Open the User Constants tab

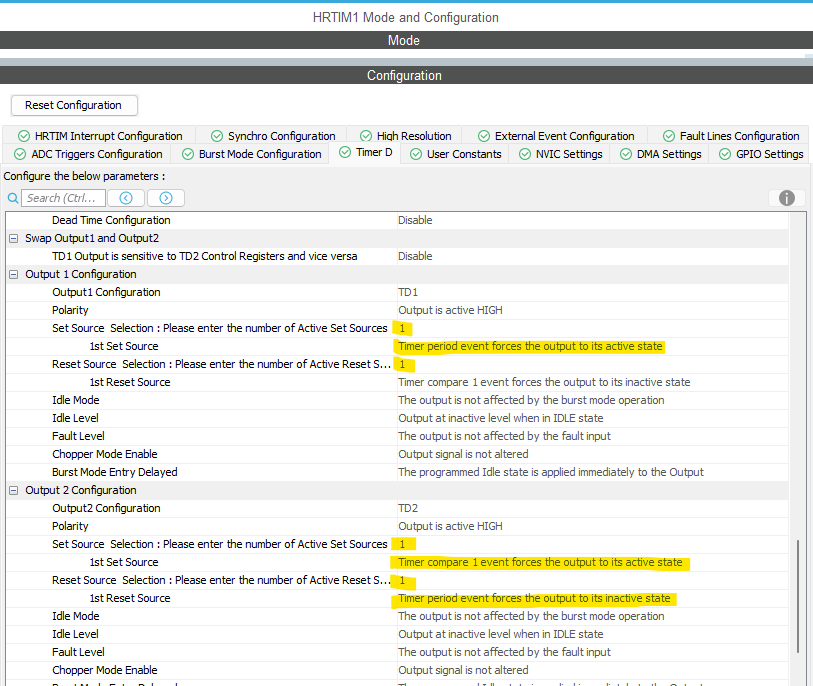(456, 154)
